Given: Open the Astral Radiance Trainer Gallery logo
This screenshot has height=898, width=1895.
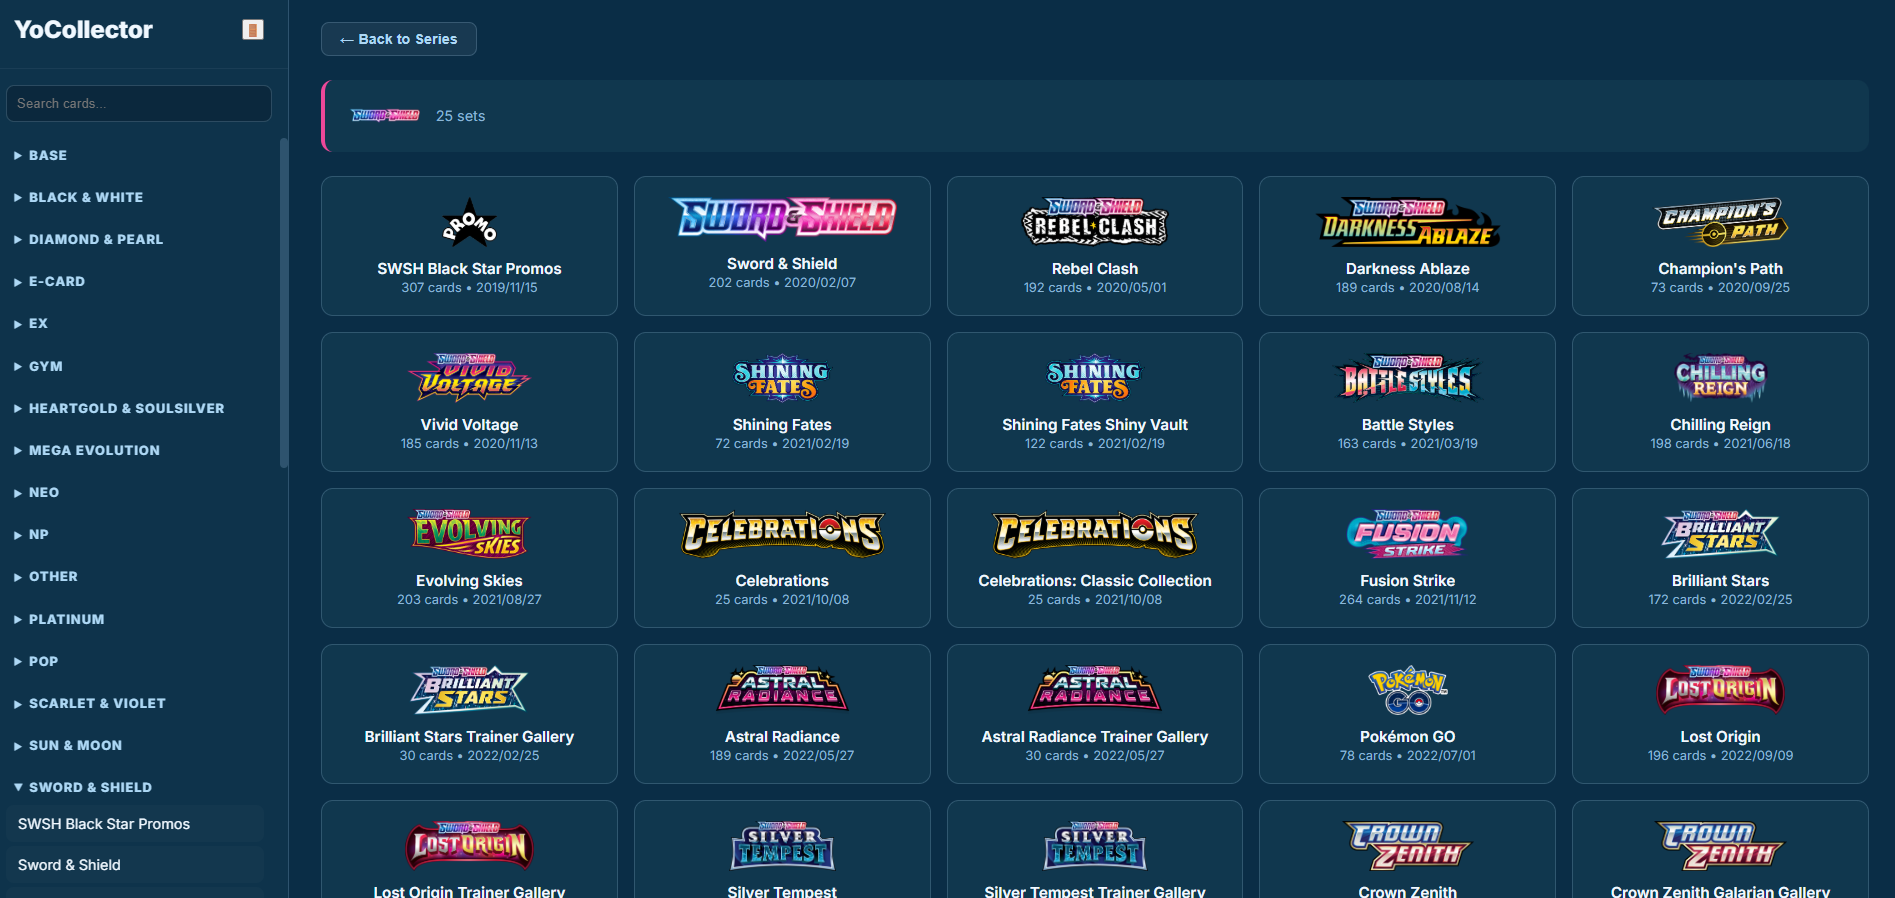Looking at the screenshot, I should (1095, 691).
